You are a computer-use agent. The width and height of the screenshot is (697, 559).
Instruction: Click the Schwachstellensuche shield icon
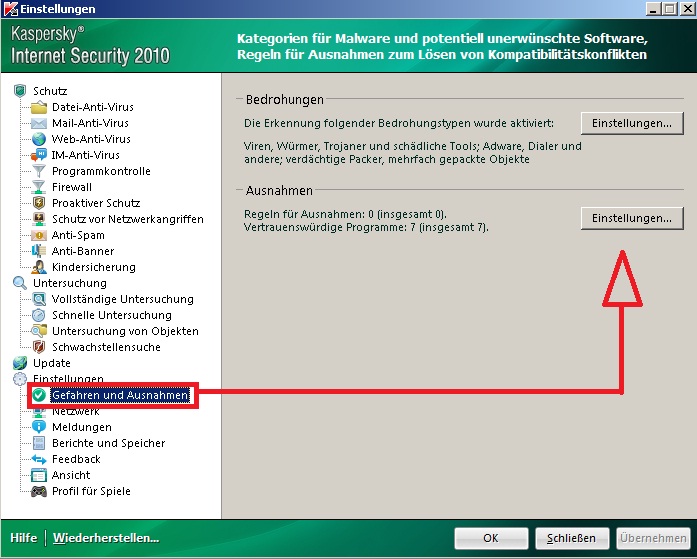(x=39, y=347)
